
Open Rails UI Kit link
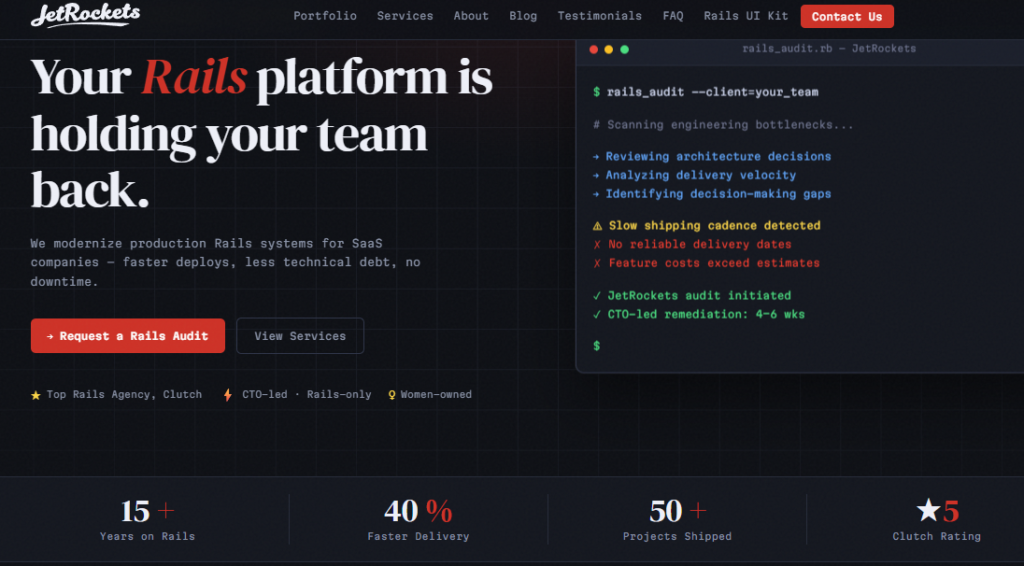pos(746,16)
